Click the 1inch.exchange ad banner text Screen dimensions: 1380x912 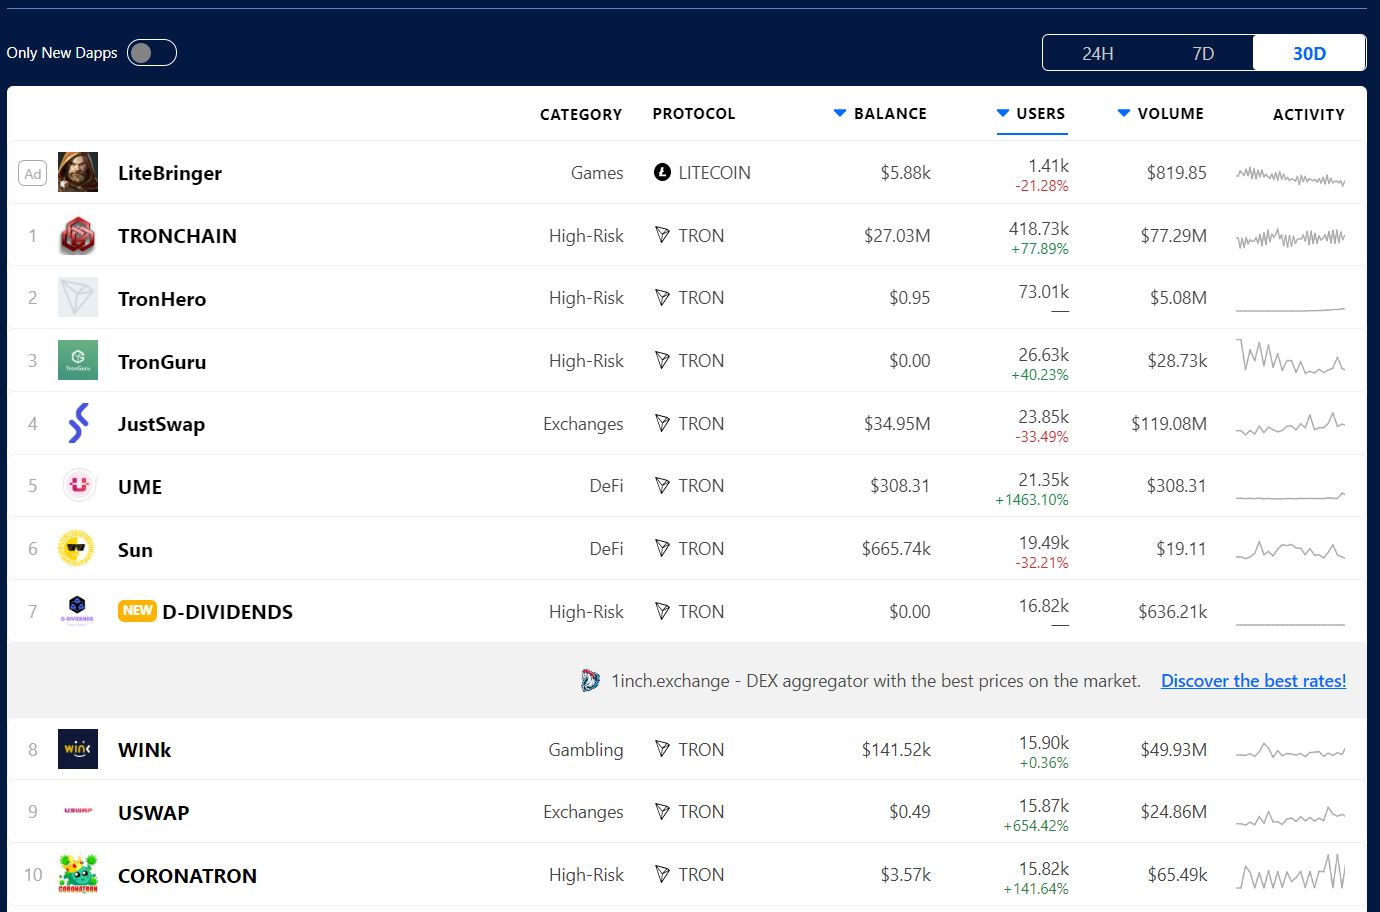(x=876, y=681)
